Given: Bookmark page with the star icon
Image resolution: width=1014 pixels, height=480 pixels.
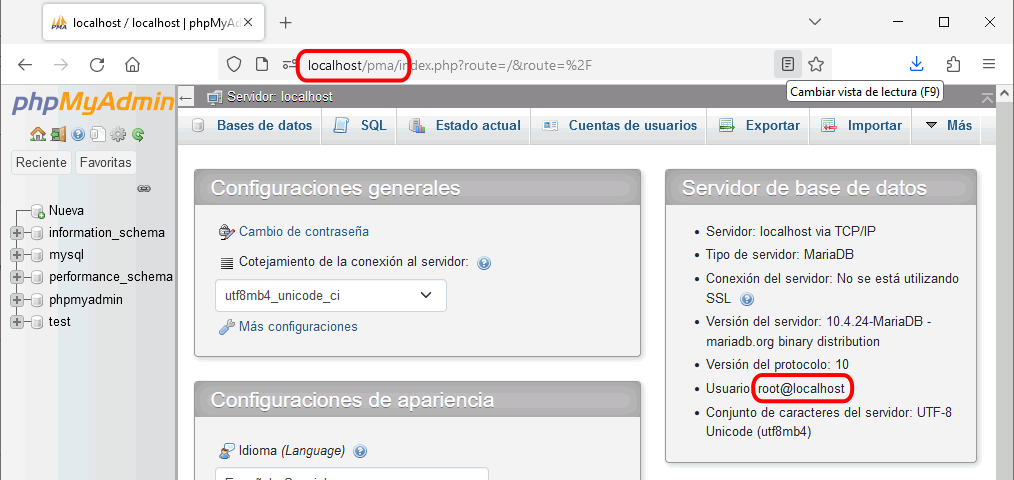Looking at the screenshot, I should point(816,64).
